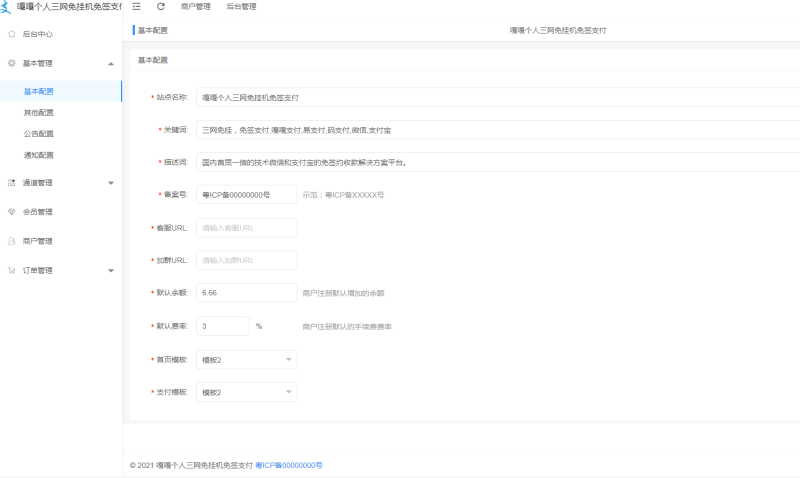Click the diamond icon beside 会员管理

12,212
